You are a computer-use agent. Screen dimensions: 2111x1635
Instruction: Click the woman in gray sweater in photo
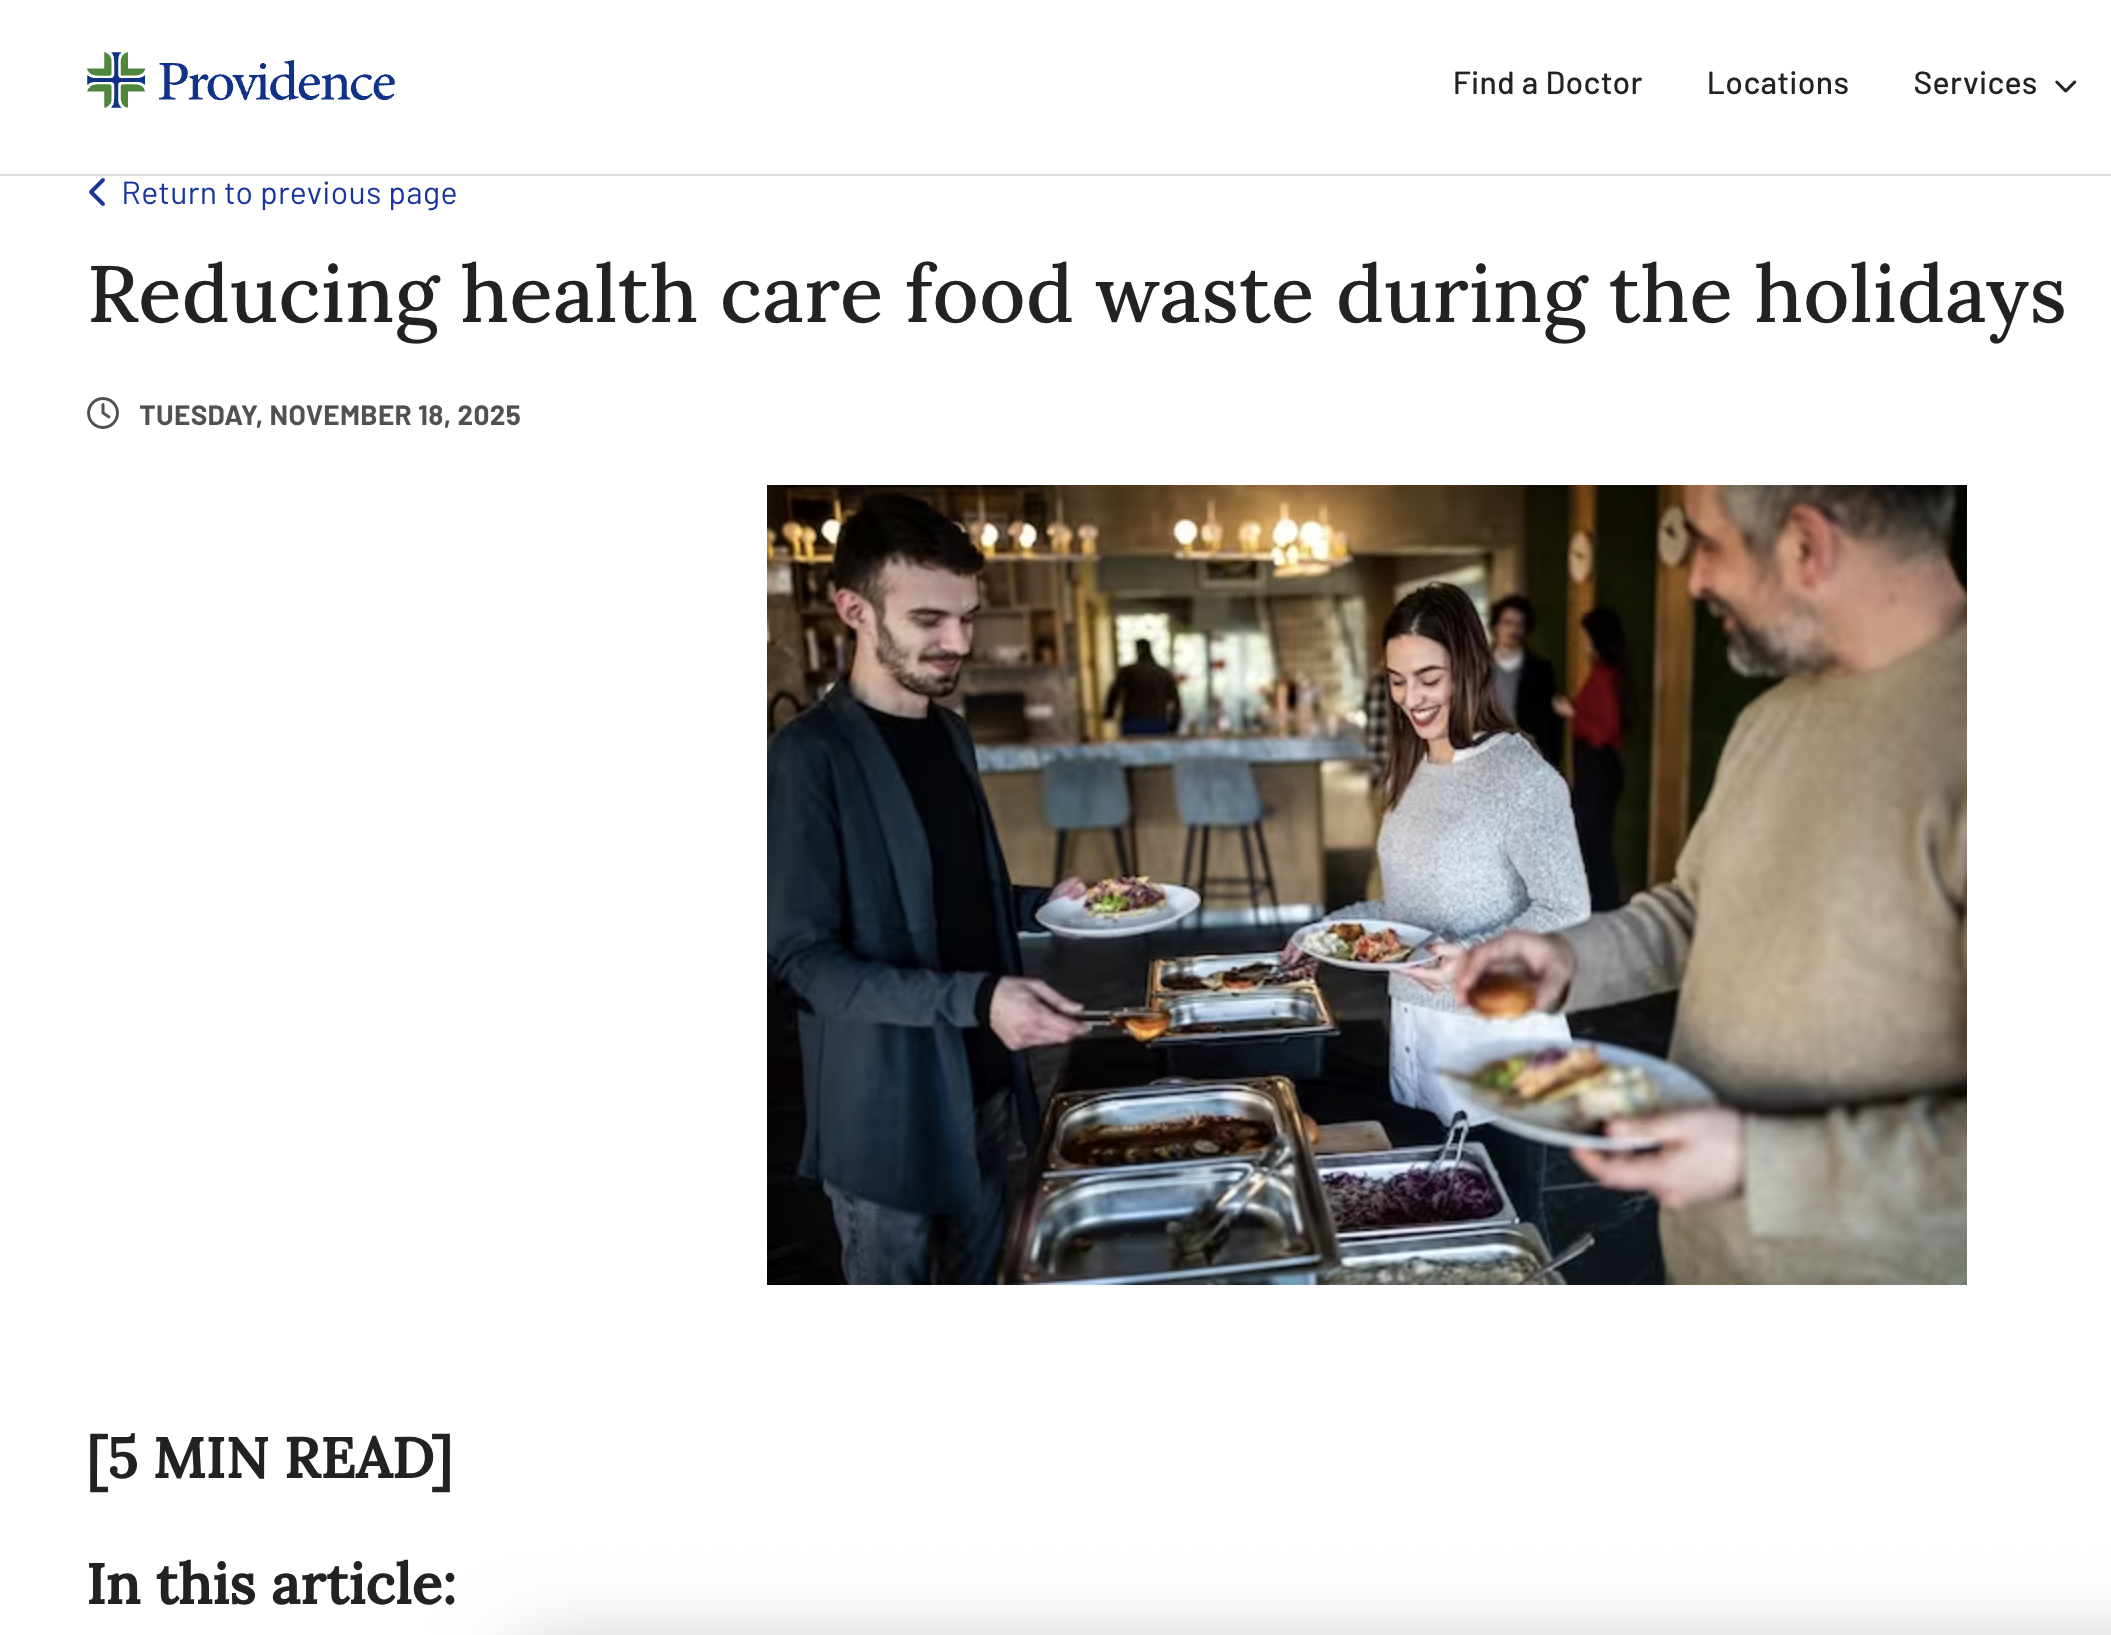pyautogui.click(x=1470, y=830)
